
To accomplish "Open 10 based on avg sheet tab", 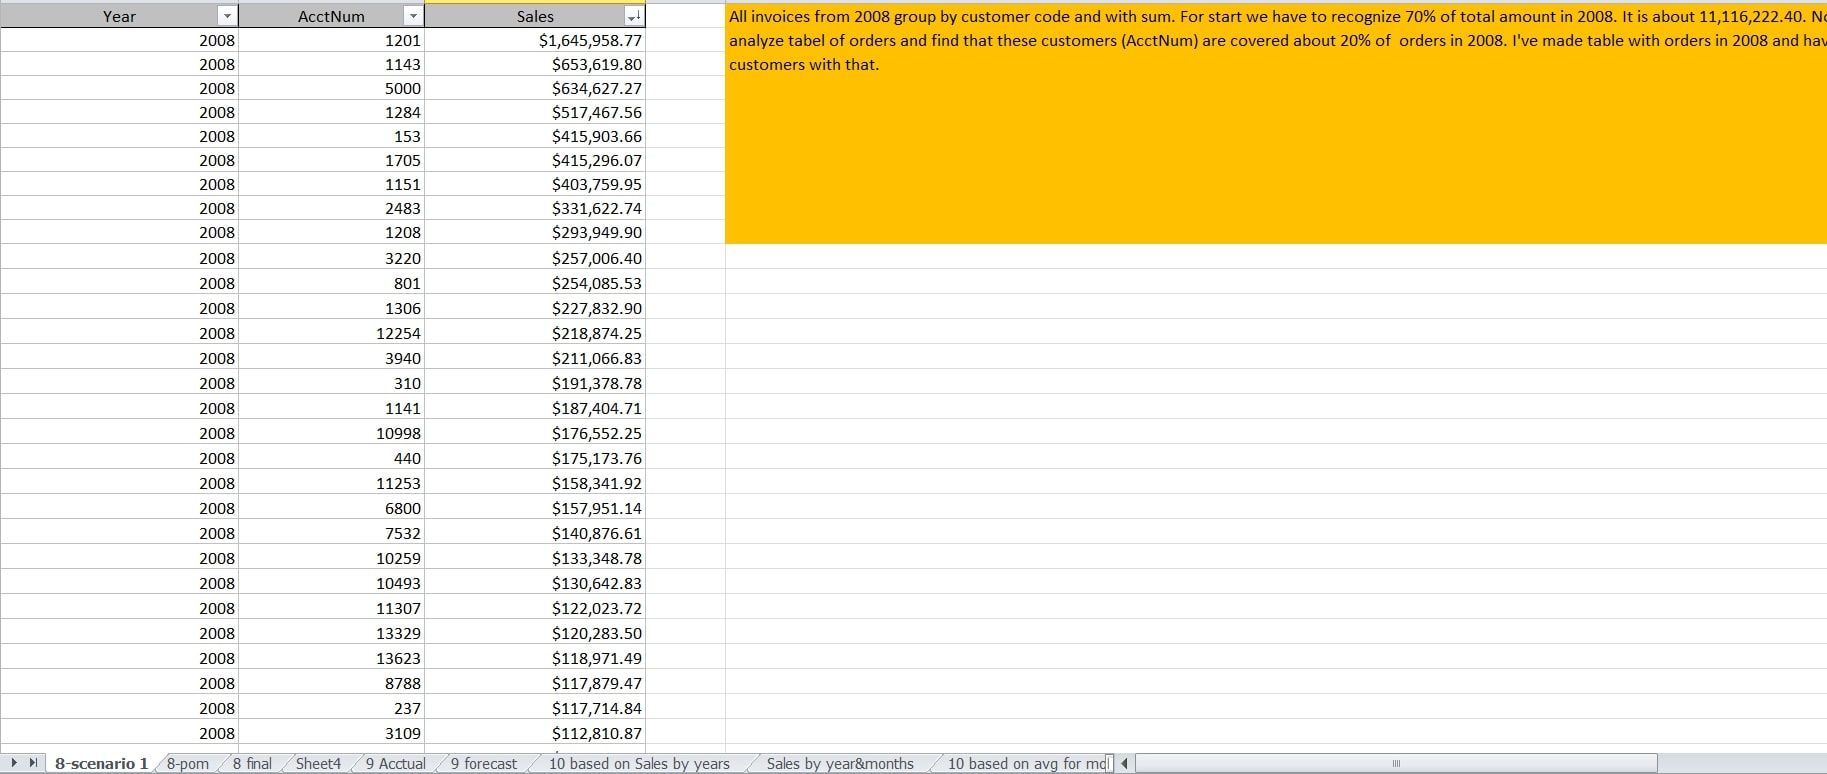I will tap(1027, 764).
